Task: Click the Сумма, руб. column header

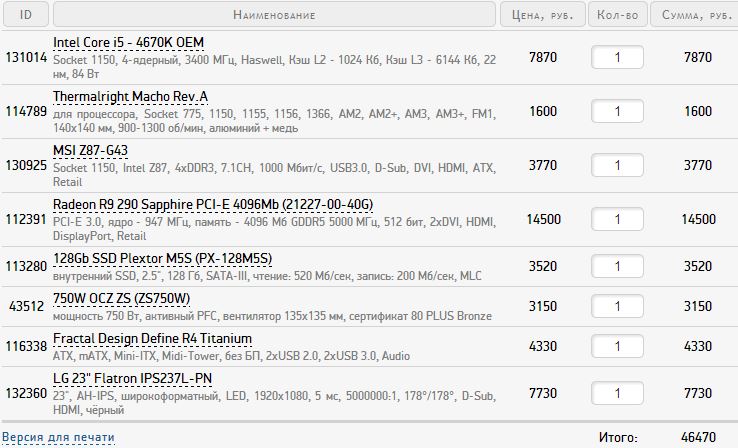Action: coord(696,15)
